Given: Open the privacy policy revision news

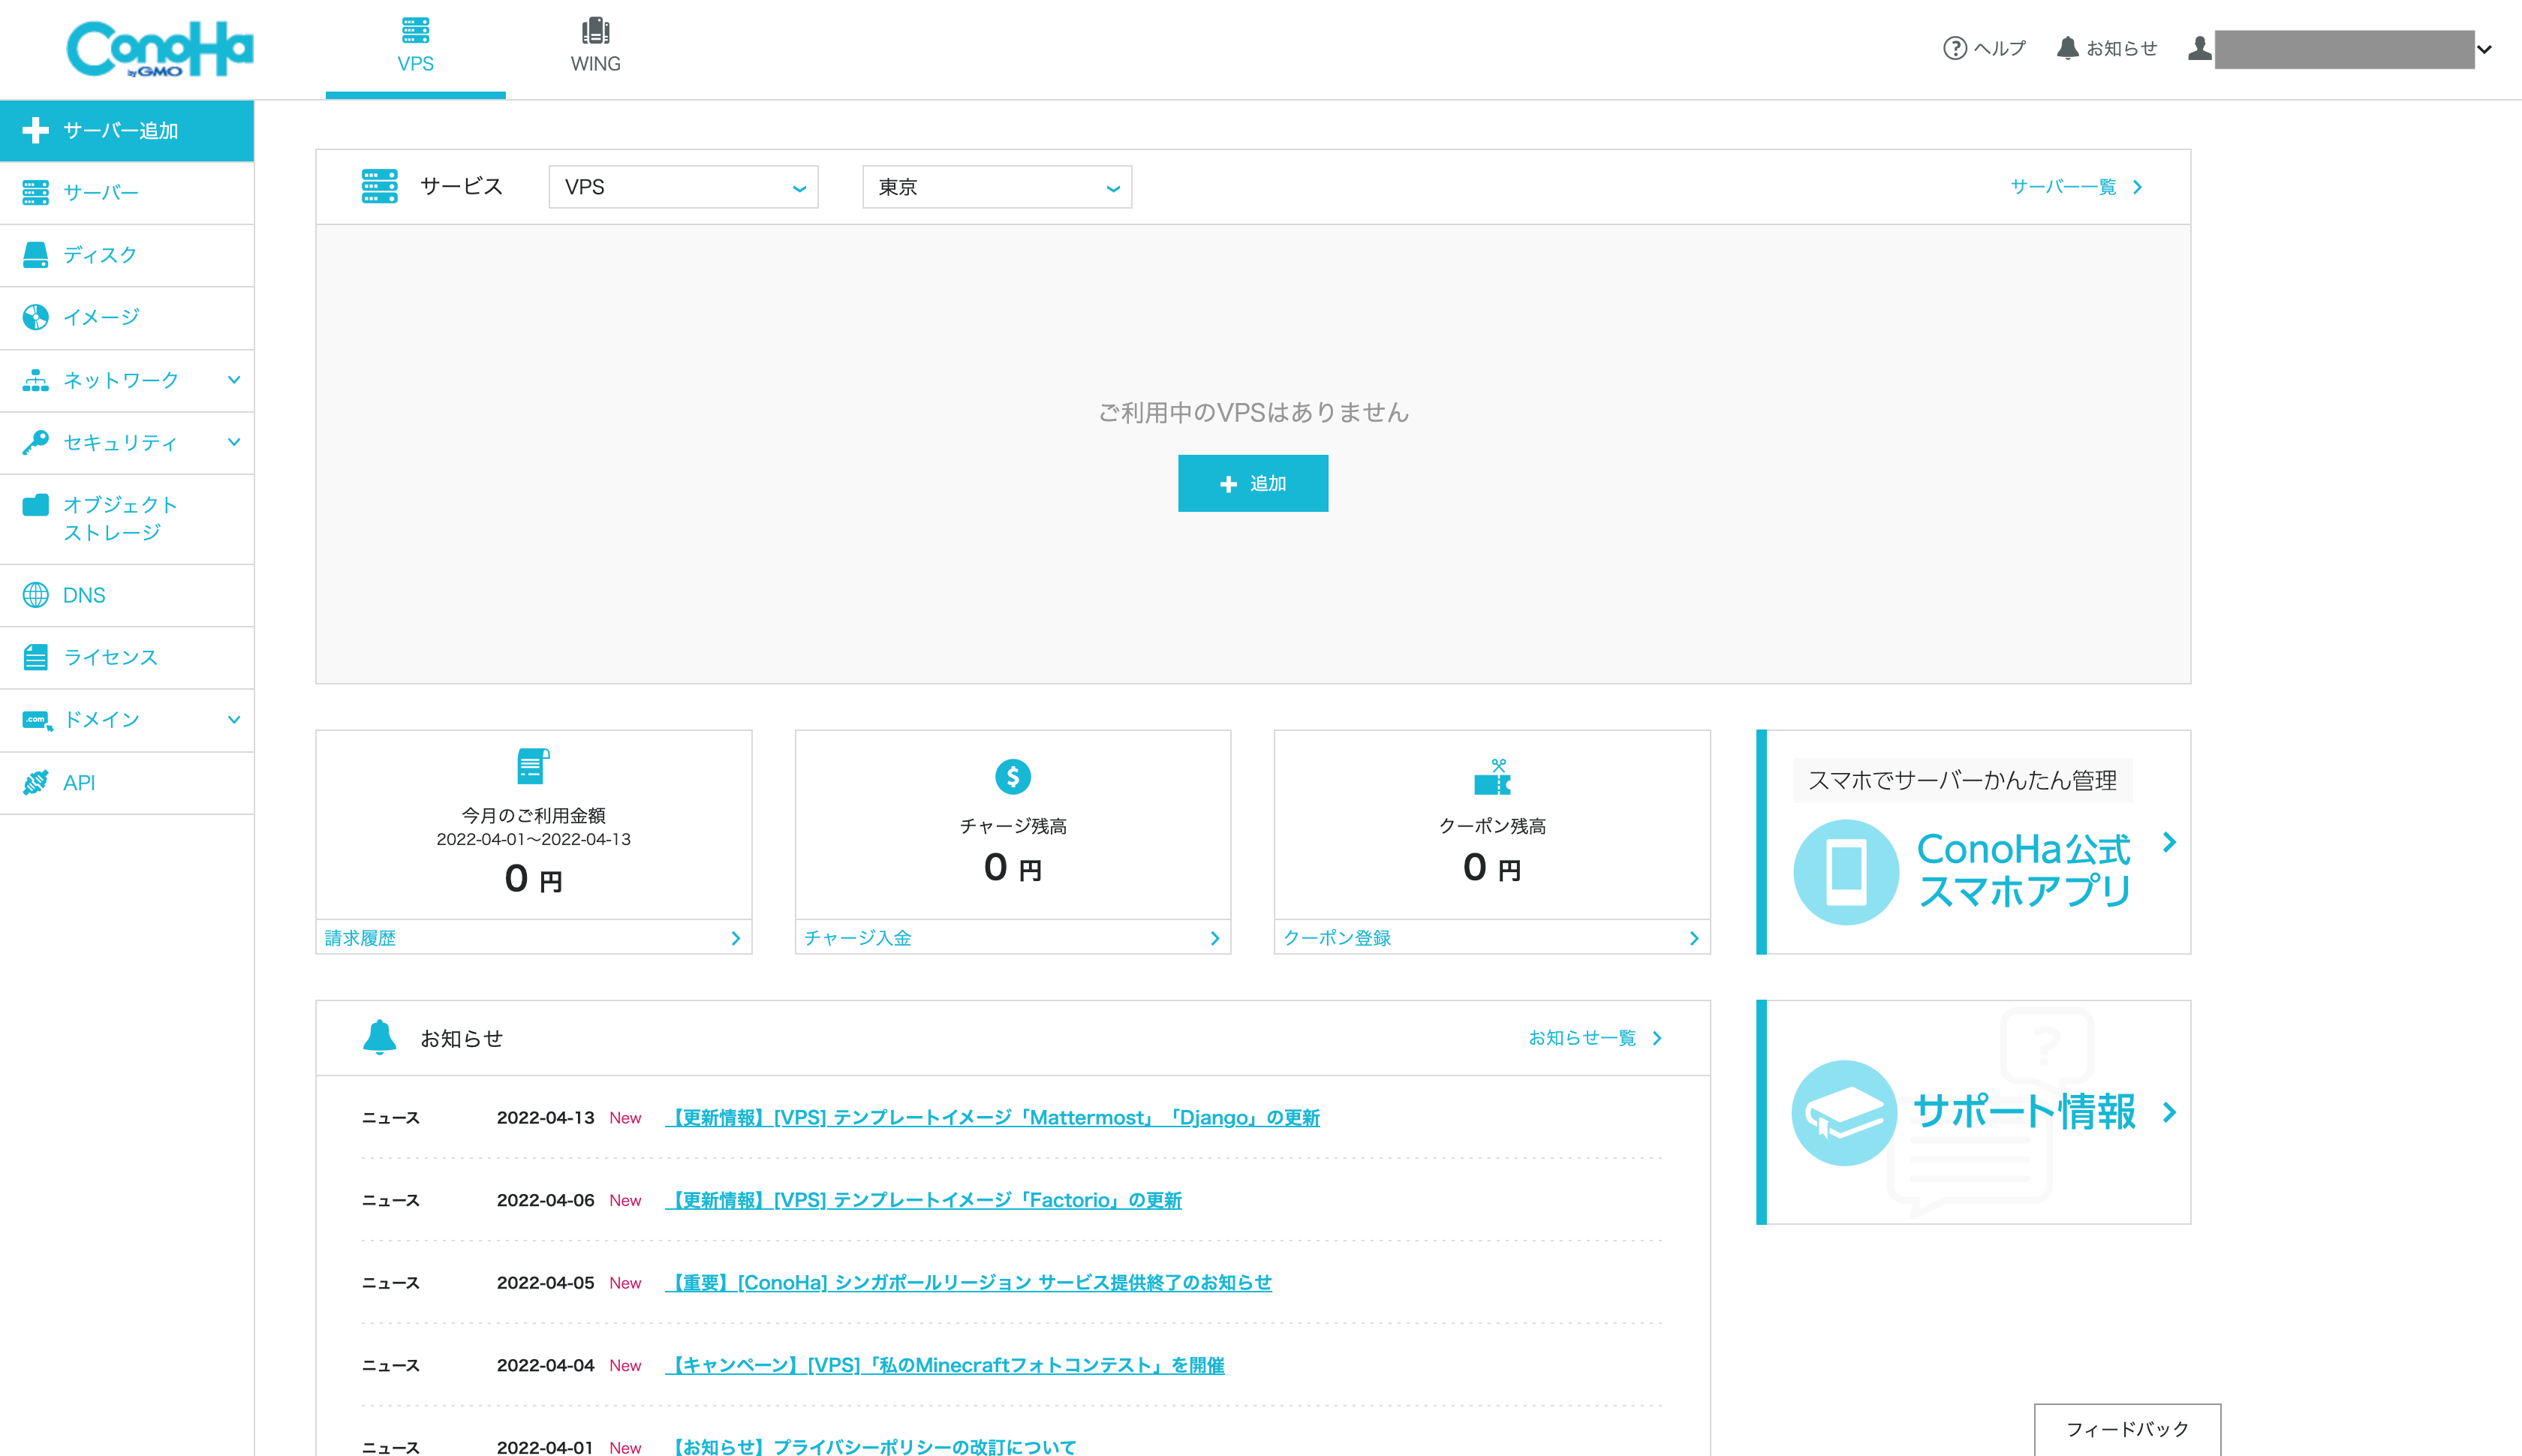Looking at the screenshot, I should pyautogui.click(x=870, y=1446).
